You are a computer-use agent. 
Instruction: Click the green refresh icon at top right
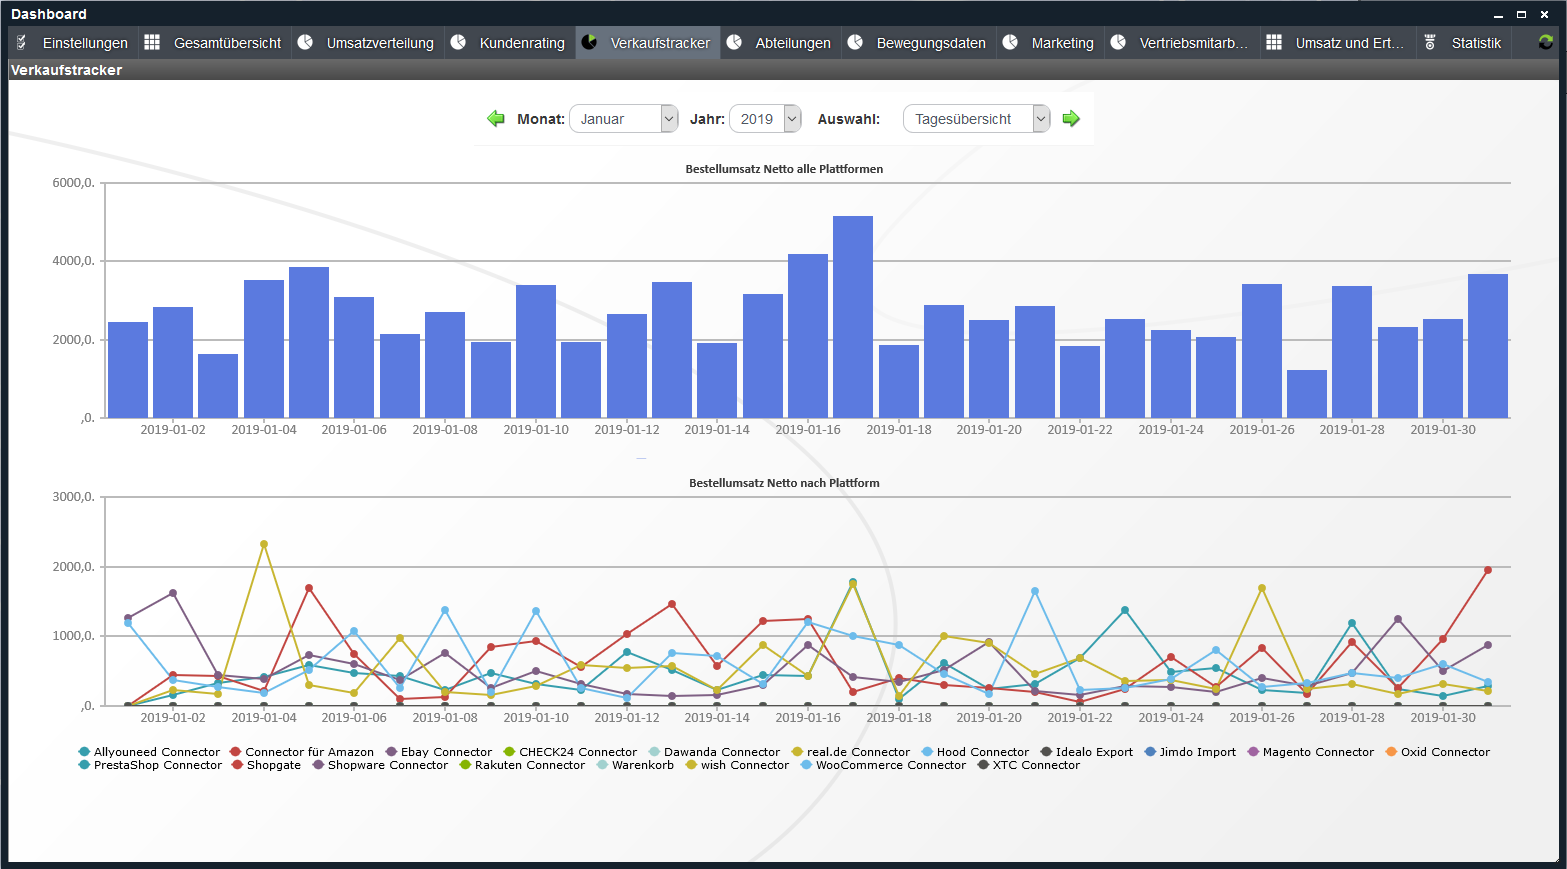[x=1545, y=42]
